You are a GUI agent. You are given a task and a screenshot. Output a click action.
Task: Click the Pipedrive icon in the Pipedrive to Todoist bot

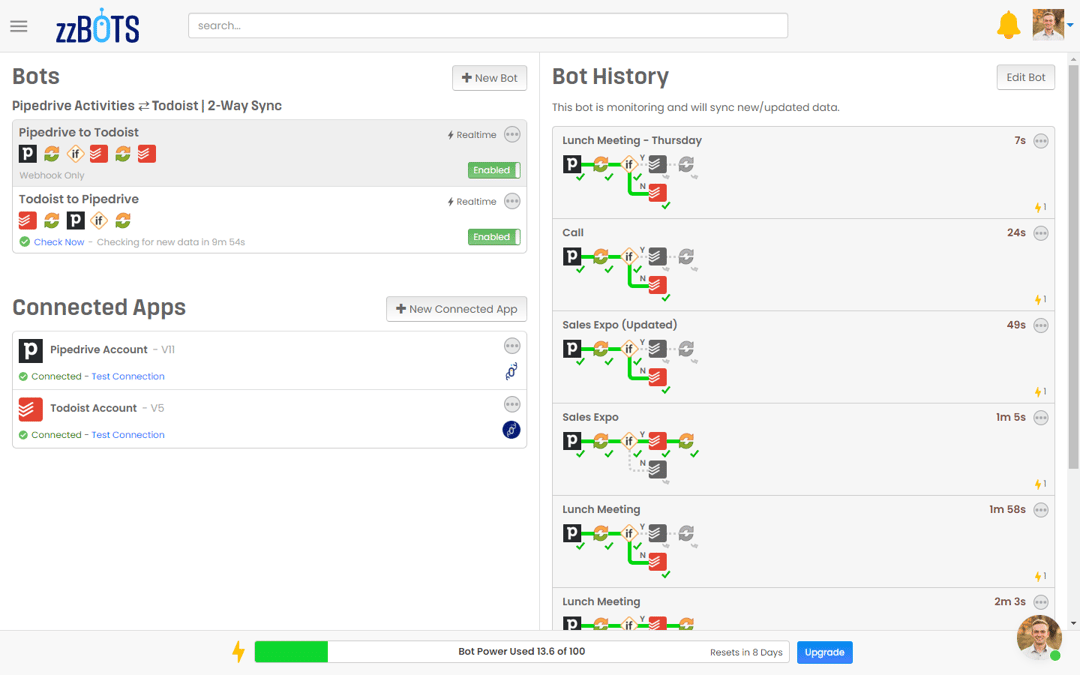point(27,153)
